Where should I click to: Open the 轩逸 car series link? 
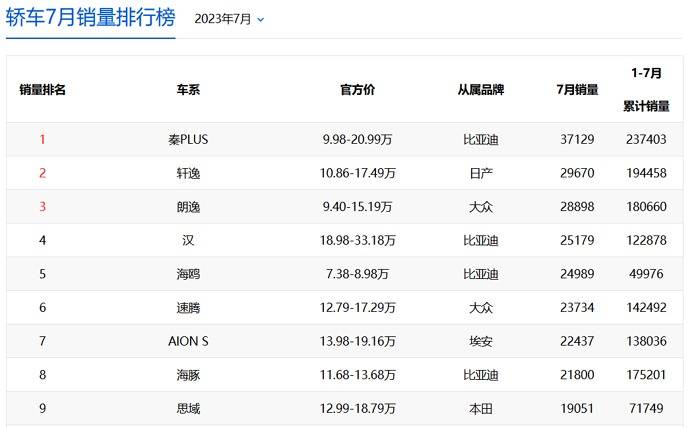coord(188,173)
